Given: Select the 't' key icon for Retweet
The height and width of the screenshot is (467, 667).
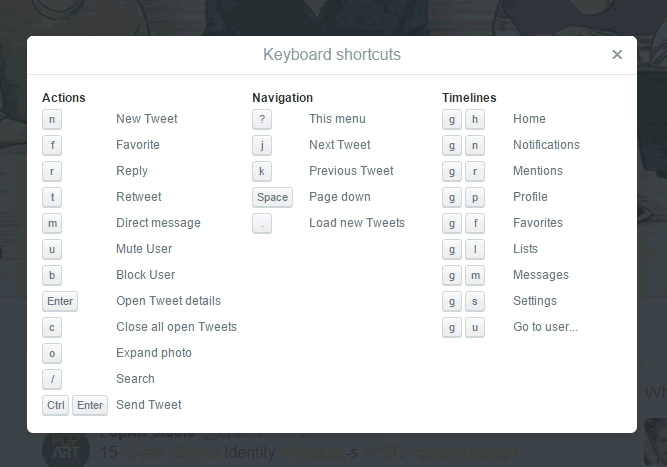Looking at the screenshot, I should click(x=52, y=197).
